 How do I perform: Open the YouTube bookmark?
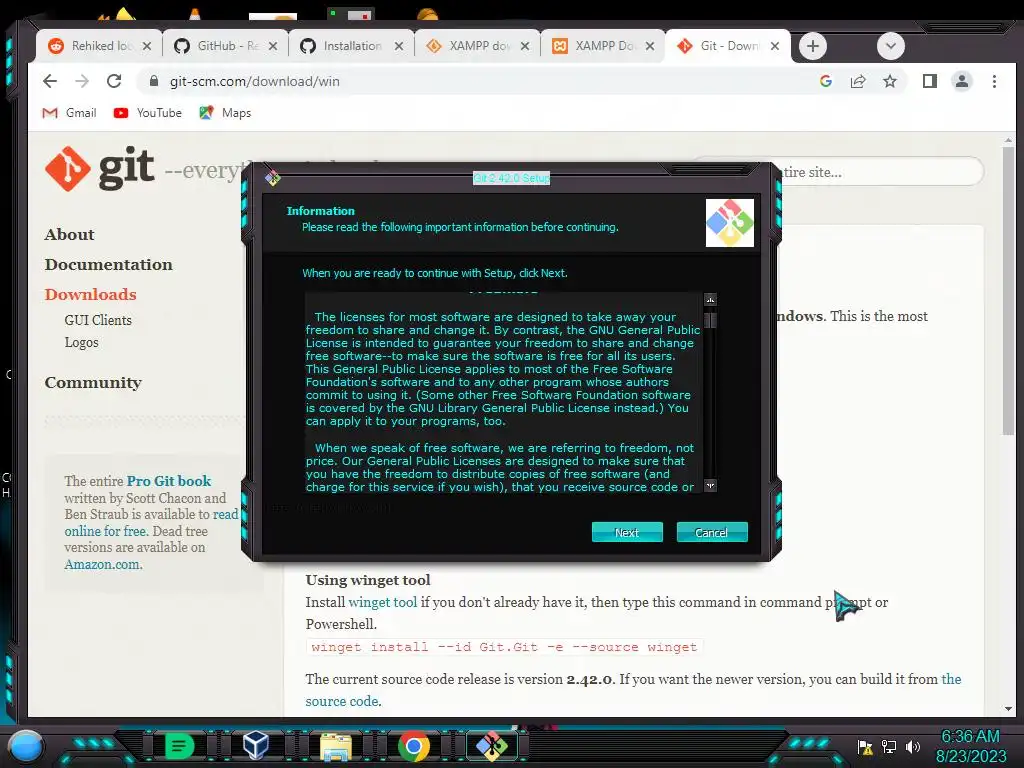tap(148, 113)
